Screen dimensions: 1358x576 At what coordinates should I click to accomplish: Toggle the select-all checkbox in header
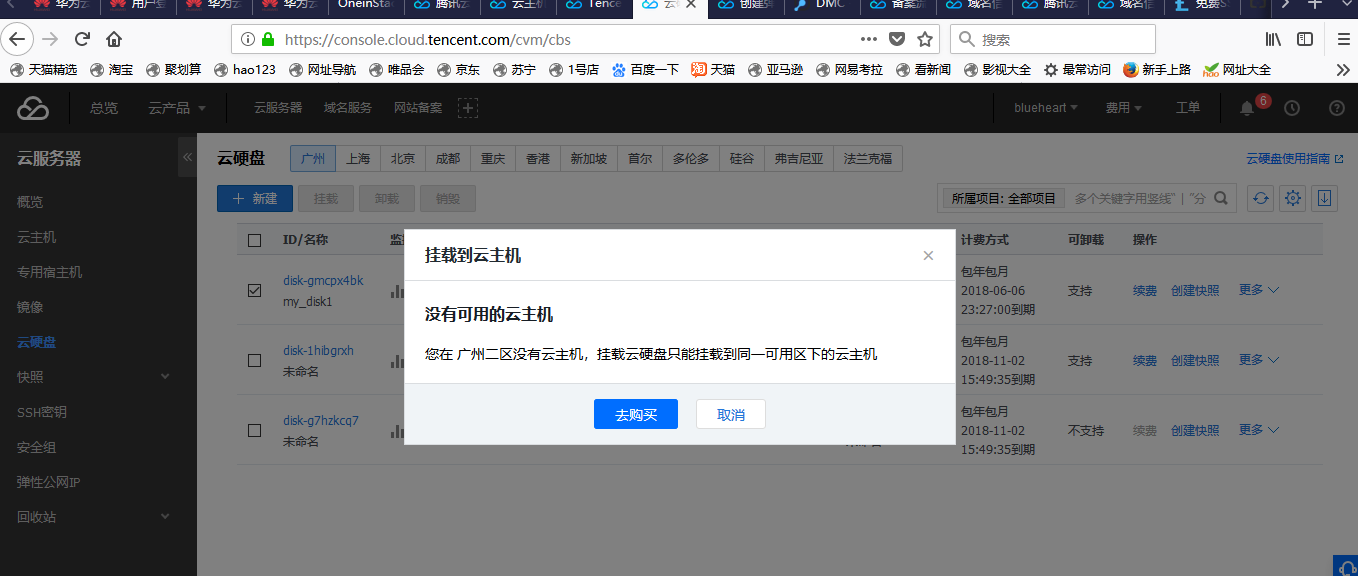254,240
